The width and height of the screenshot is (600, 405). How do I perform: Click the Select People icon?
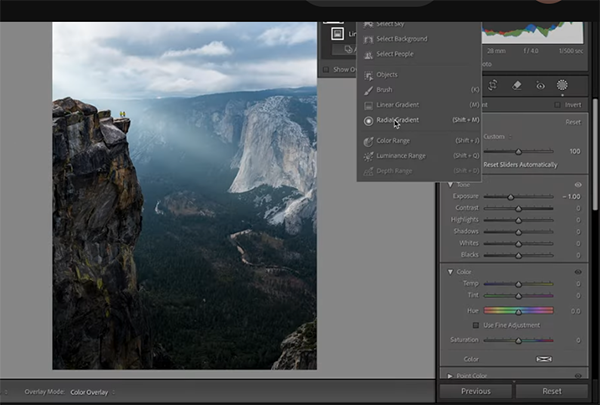coord(369,53)
